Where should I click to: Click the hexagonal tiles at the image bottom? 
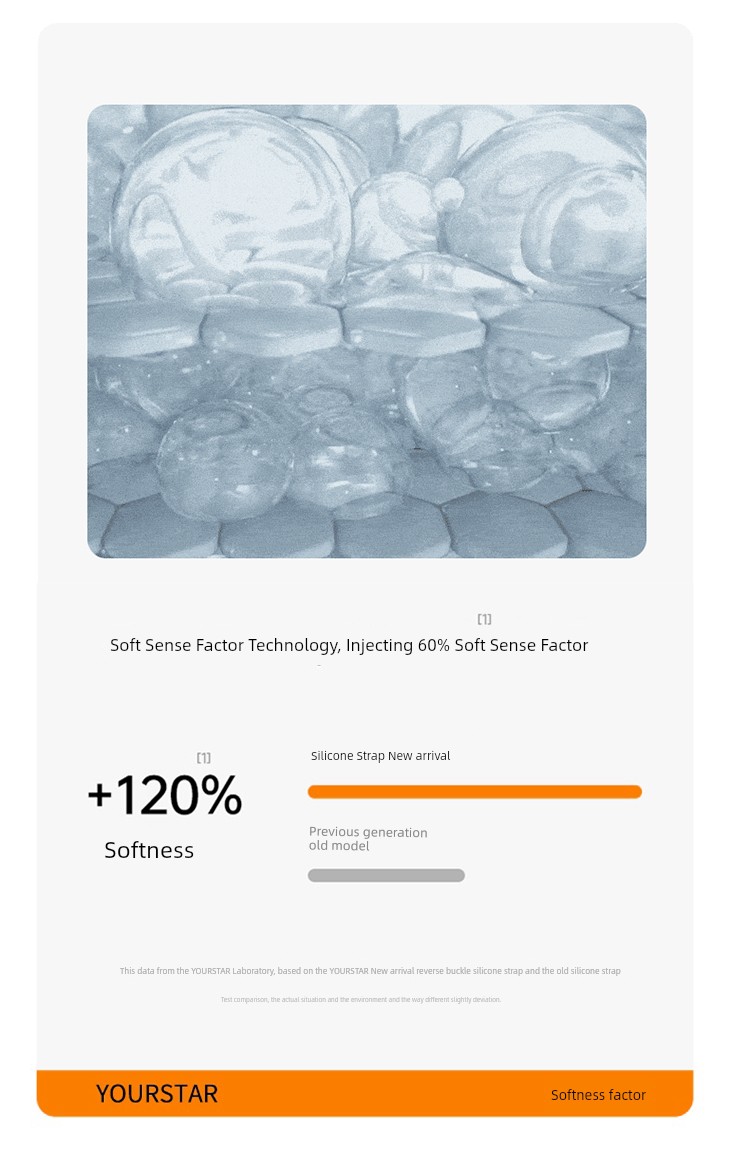[367, 527]
